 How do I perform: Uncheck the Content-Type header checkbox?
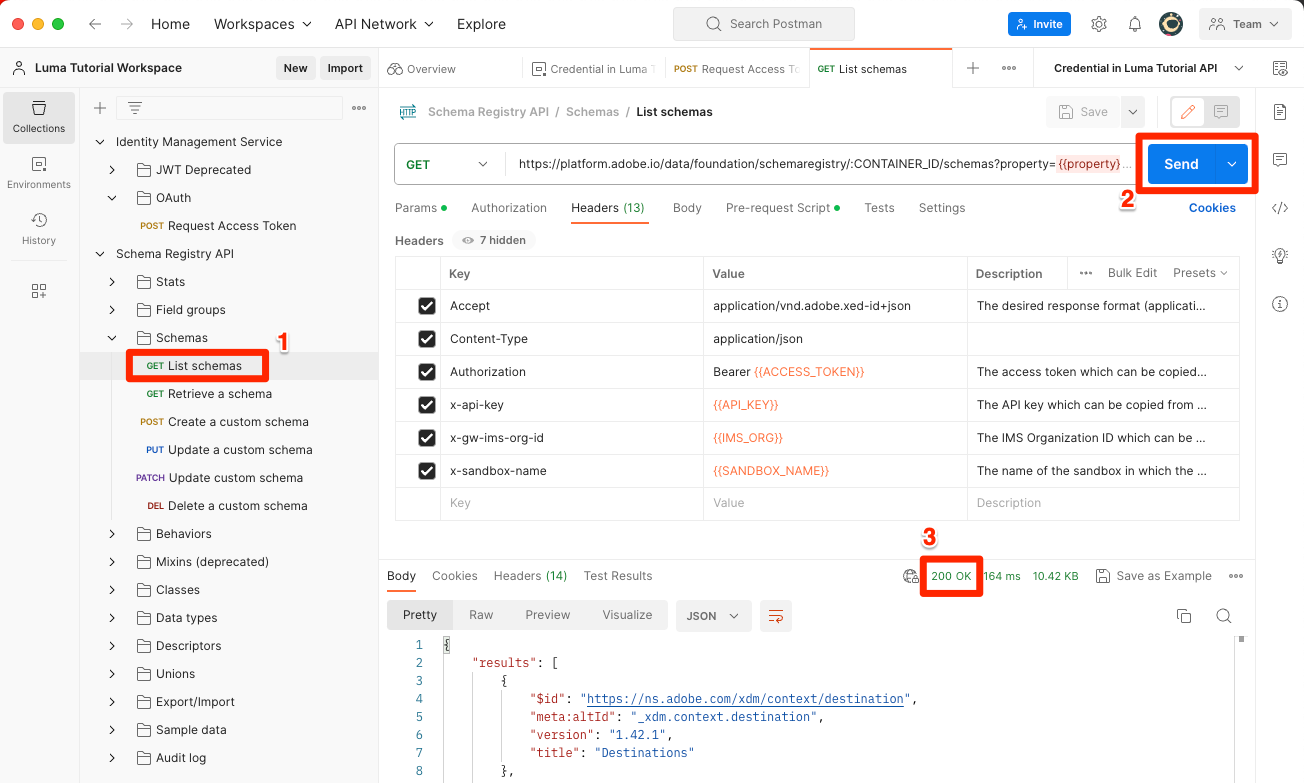coord(427,339)
